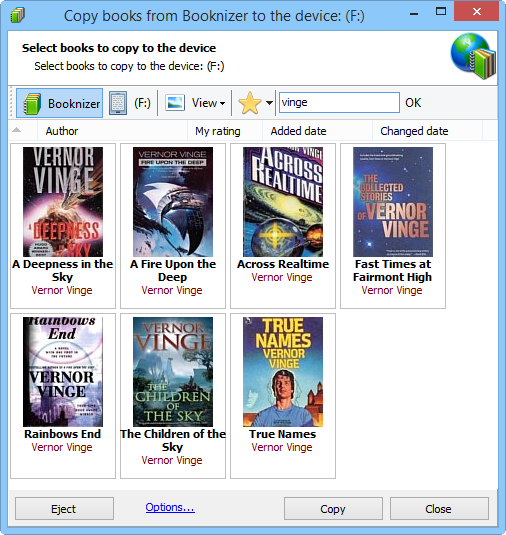506x535 pixels.
Task: Open the View dropdown menu
Action: (x=208, y=103)
